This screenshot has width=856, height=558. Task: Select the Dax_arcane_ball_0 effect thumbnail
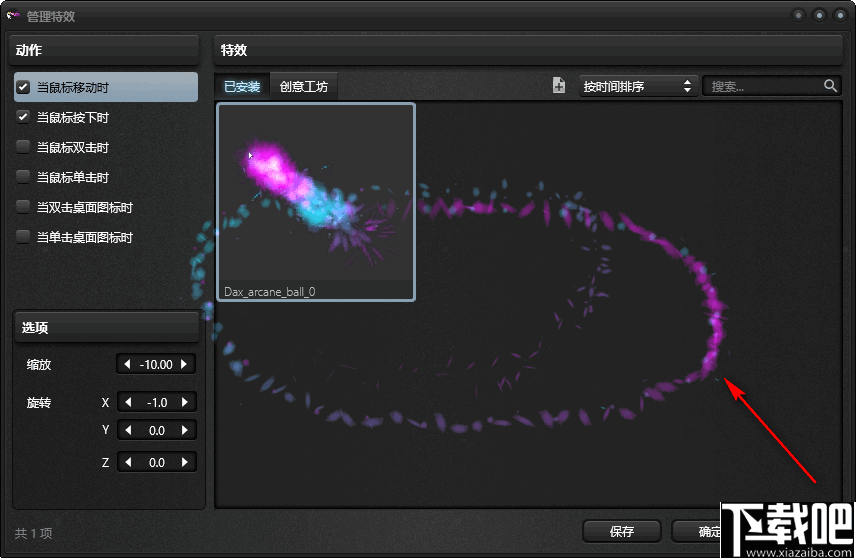pos(316,201)
